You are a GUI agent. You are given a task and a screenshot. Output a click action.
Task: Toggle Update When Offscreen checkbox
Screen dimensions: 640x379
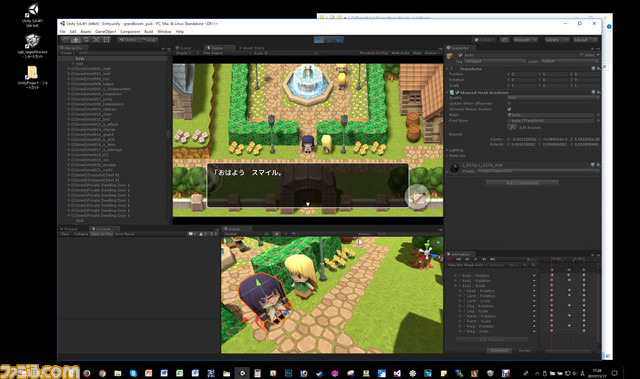pyautogui.click(x=509, y=104)
